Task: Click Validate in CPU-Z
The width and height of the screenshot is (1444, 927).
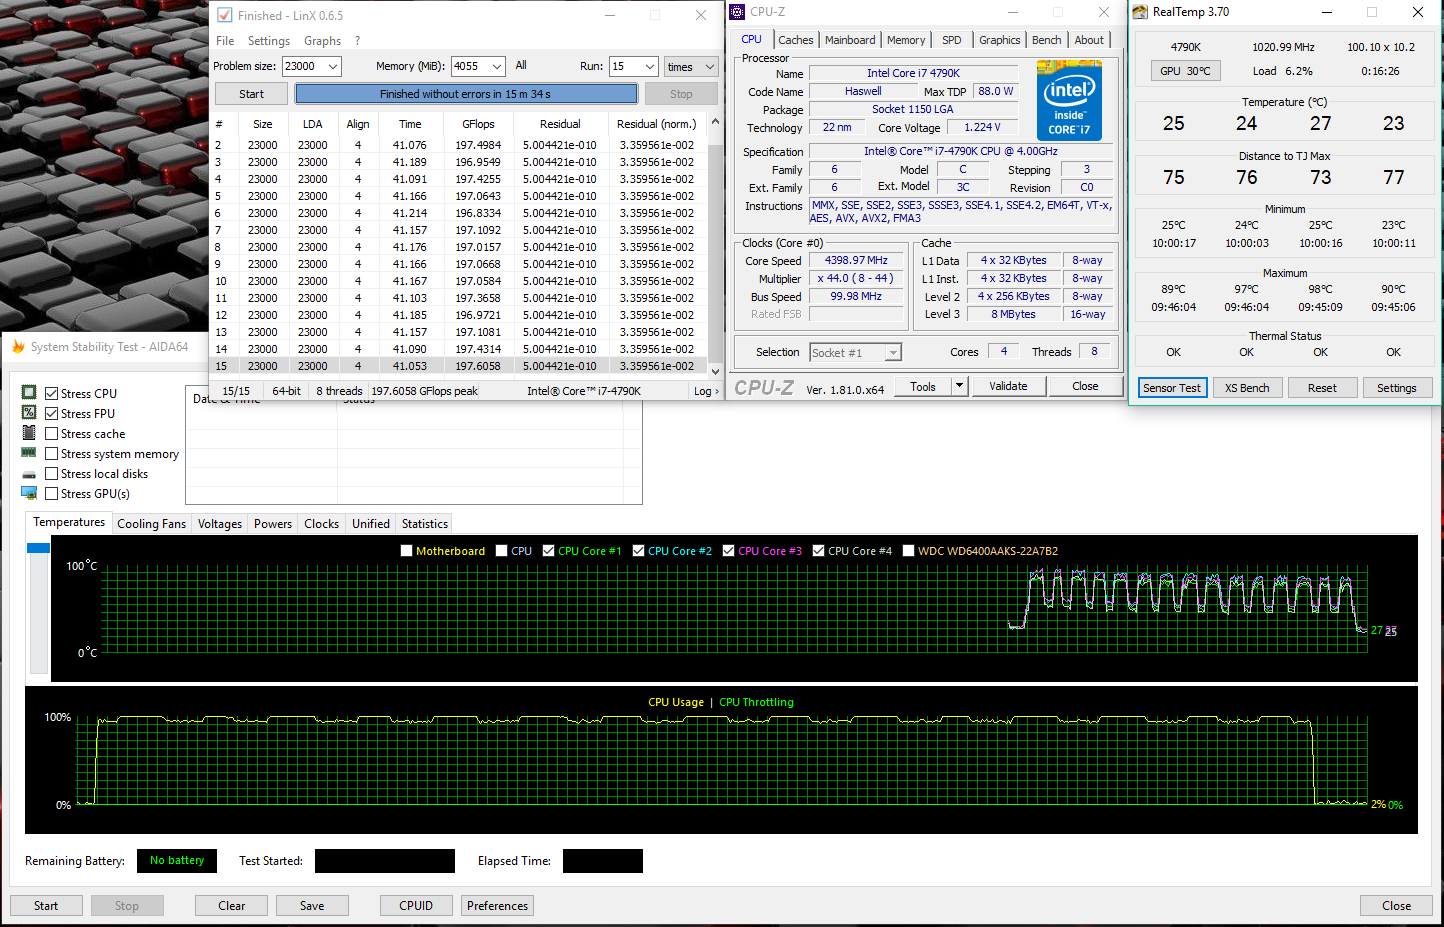Action: tap(1008, 386)
